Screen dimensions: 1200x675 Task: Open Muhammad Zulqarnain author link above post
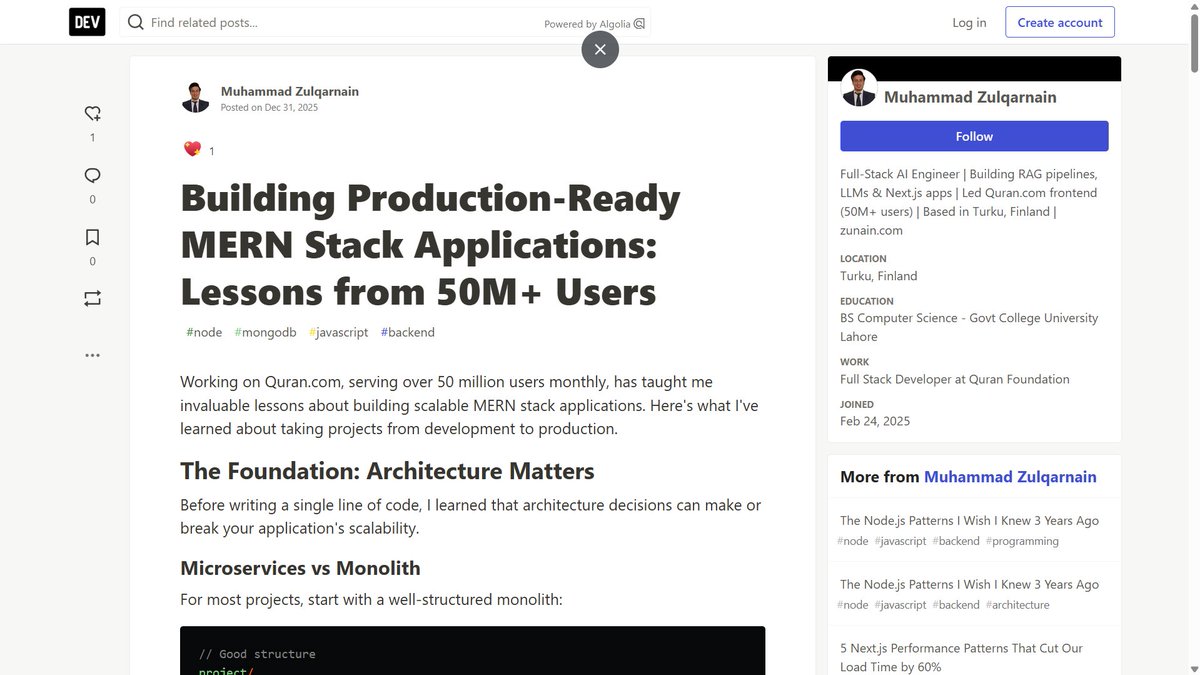click(290, 91)
